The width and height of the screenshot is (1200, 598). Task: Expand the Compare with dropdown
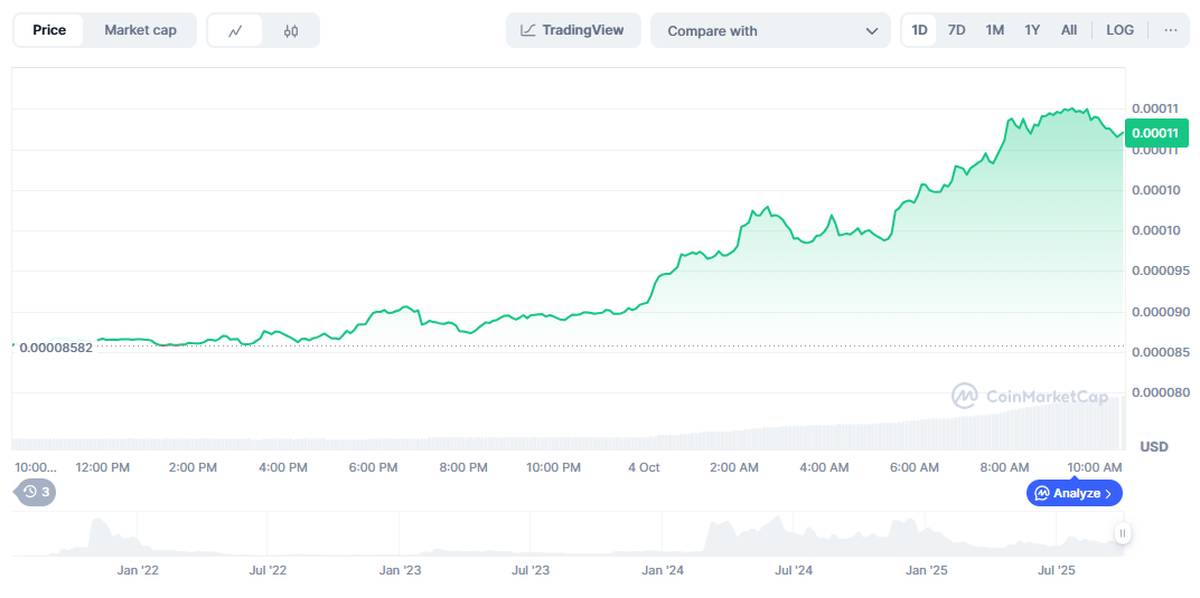[770, 30]
